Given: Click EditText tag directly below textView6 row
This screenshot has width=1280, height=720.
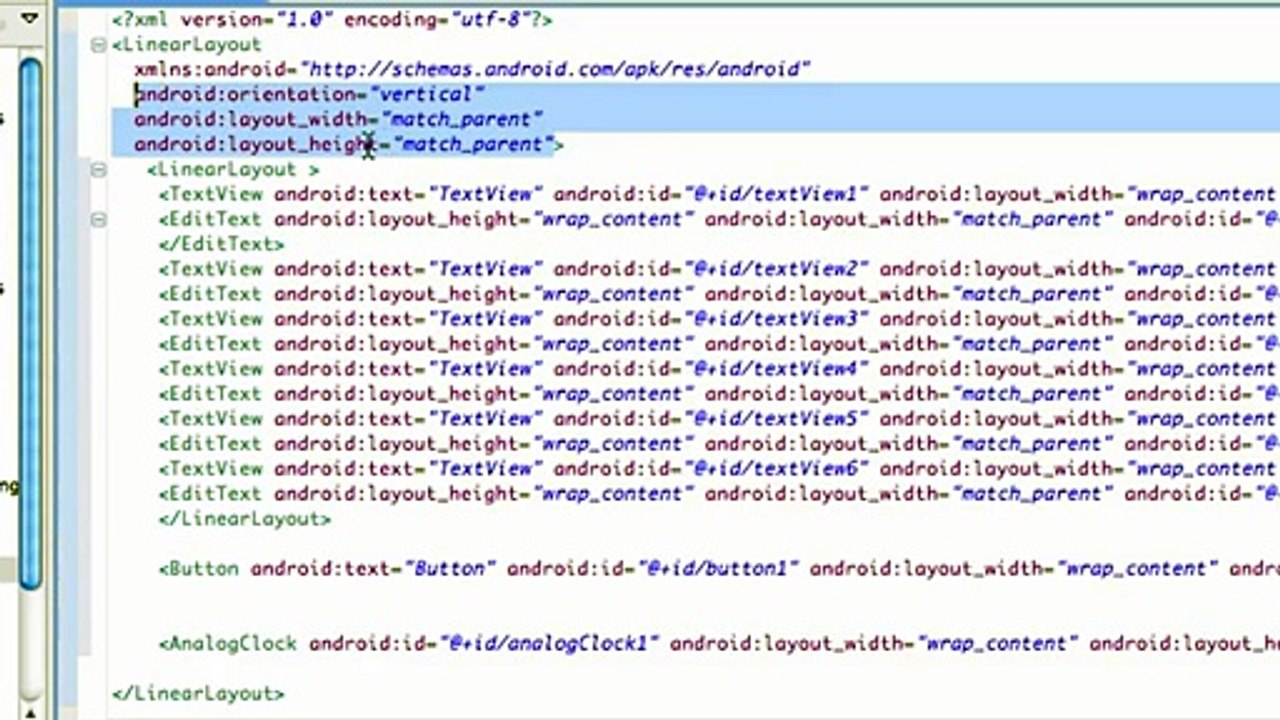Looking at the screenshot, I should (211, 494).
